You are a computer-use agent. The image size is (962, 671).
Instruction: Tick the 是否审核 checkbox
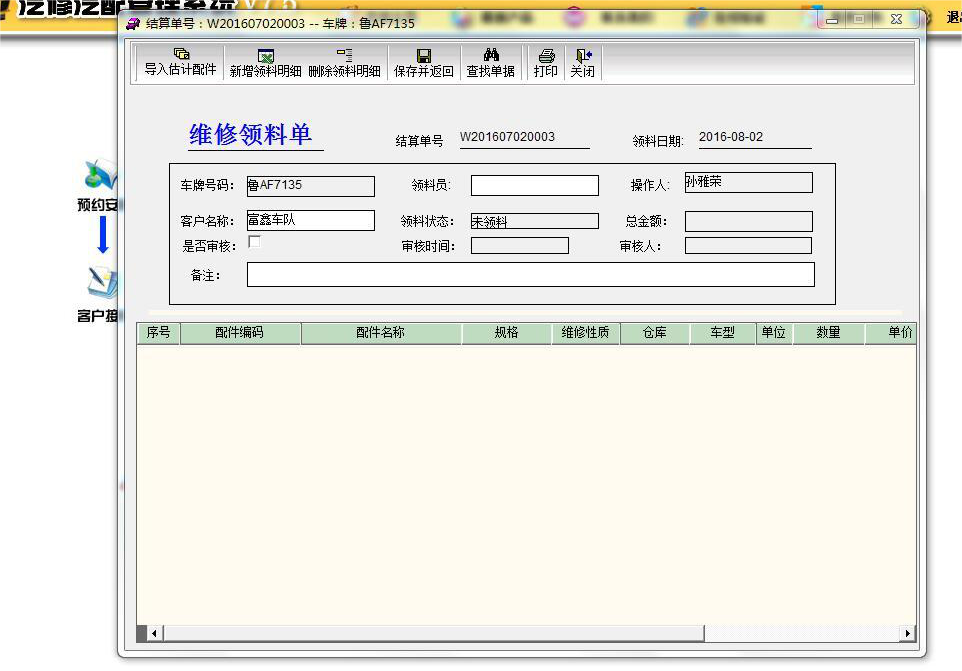254,242
